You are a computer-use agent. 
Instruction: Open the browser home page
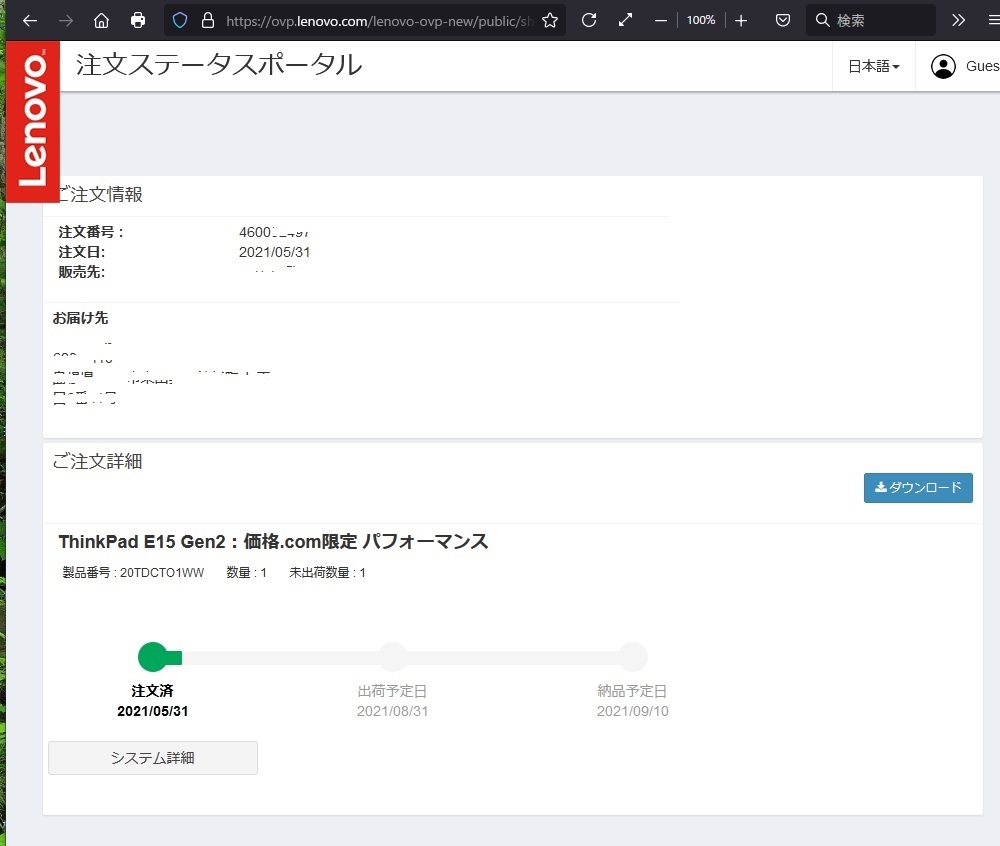point(101,20)
